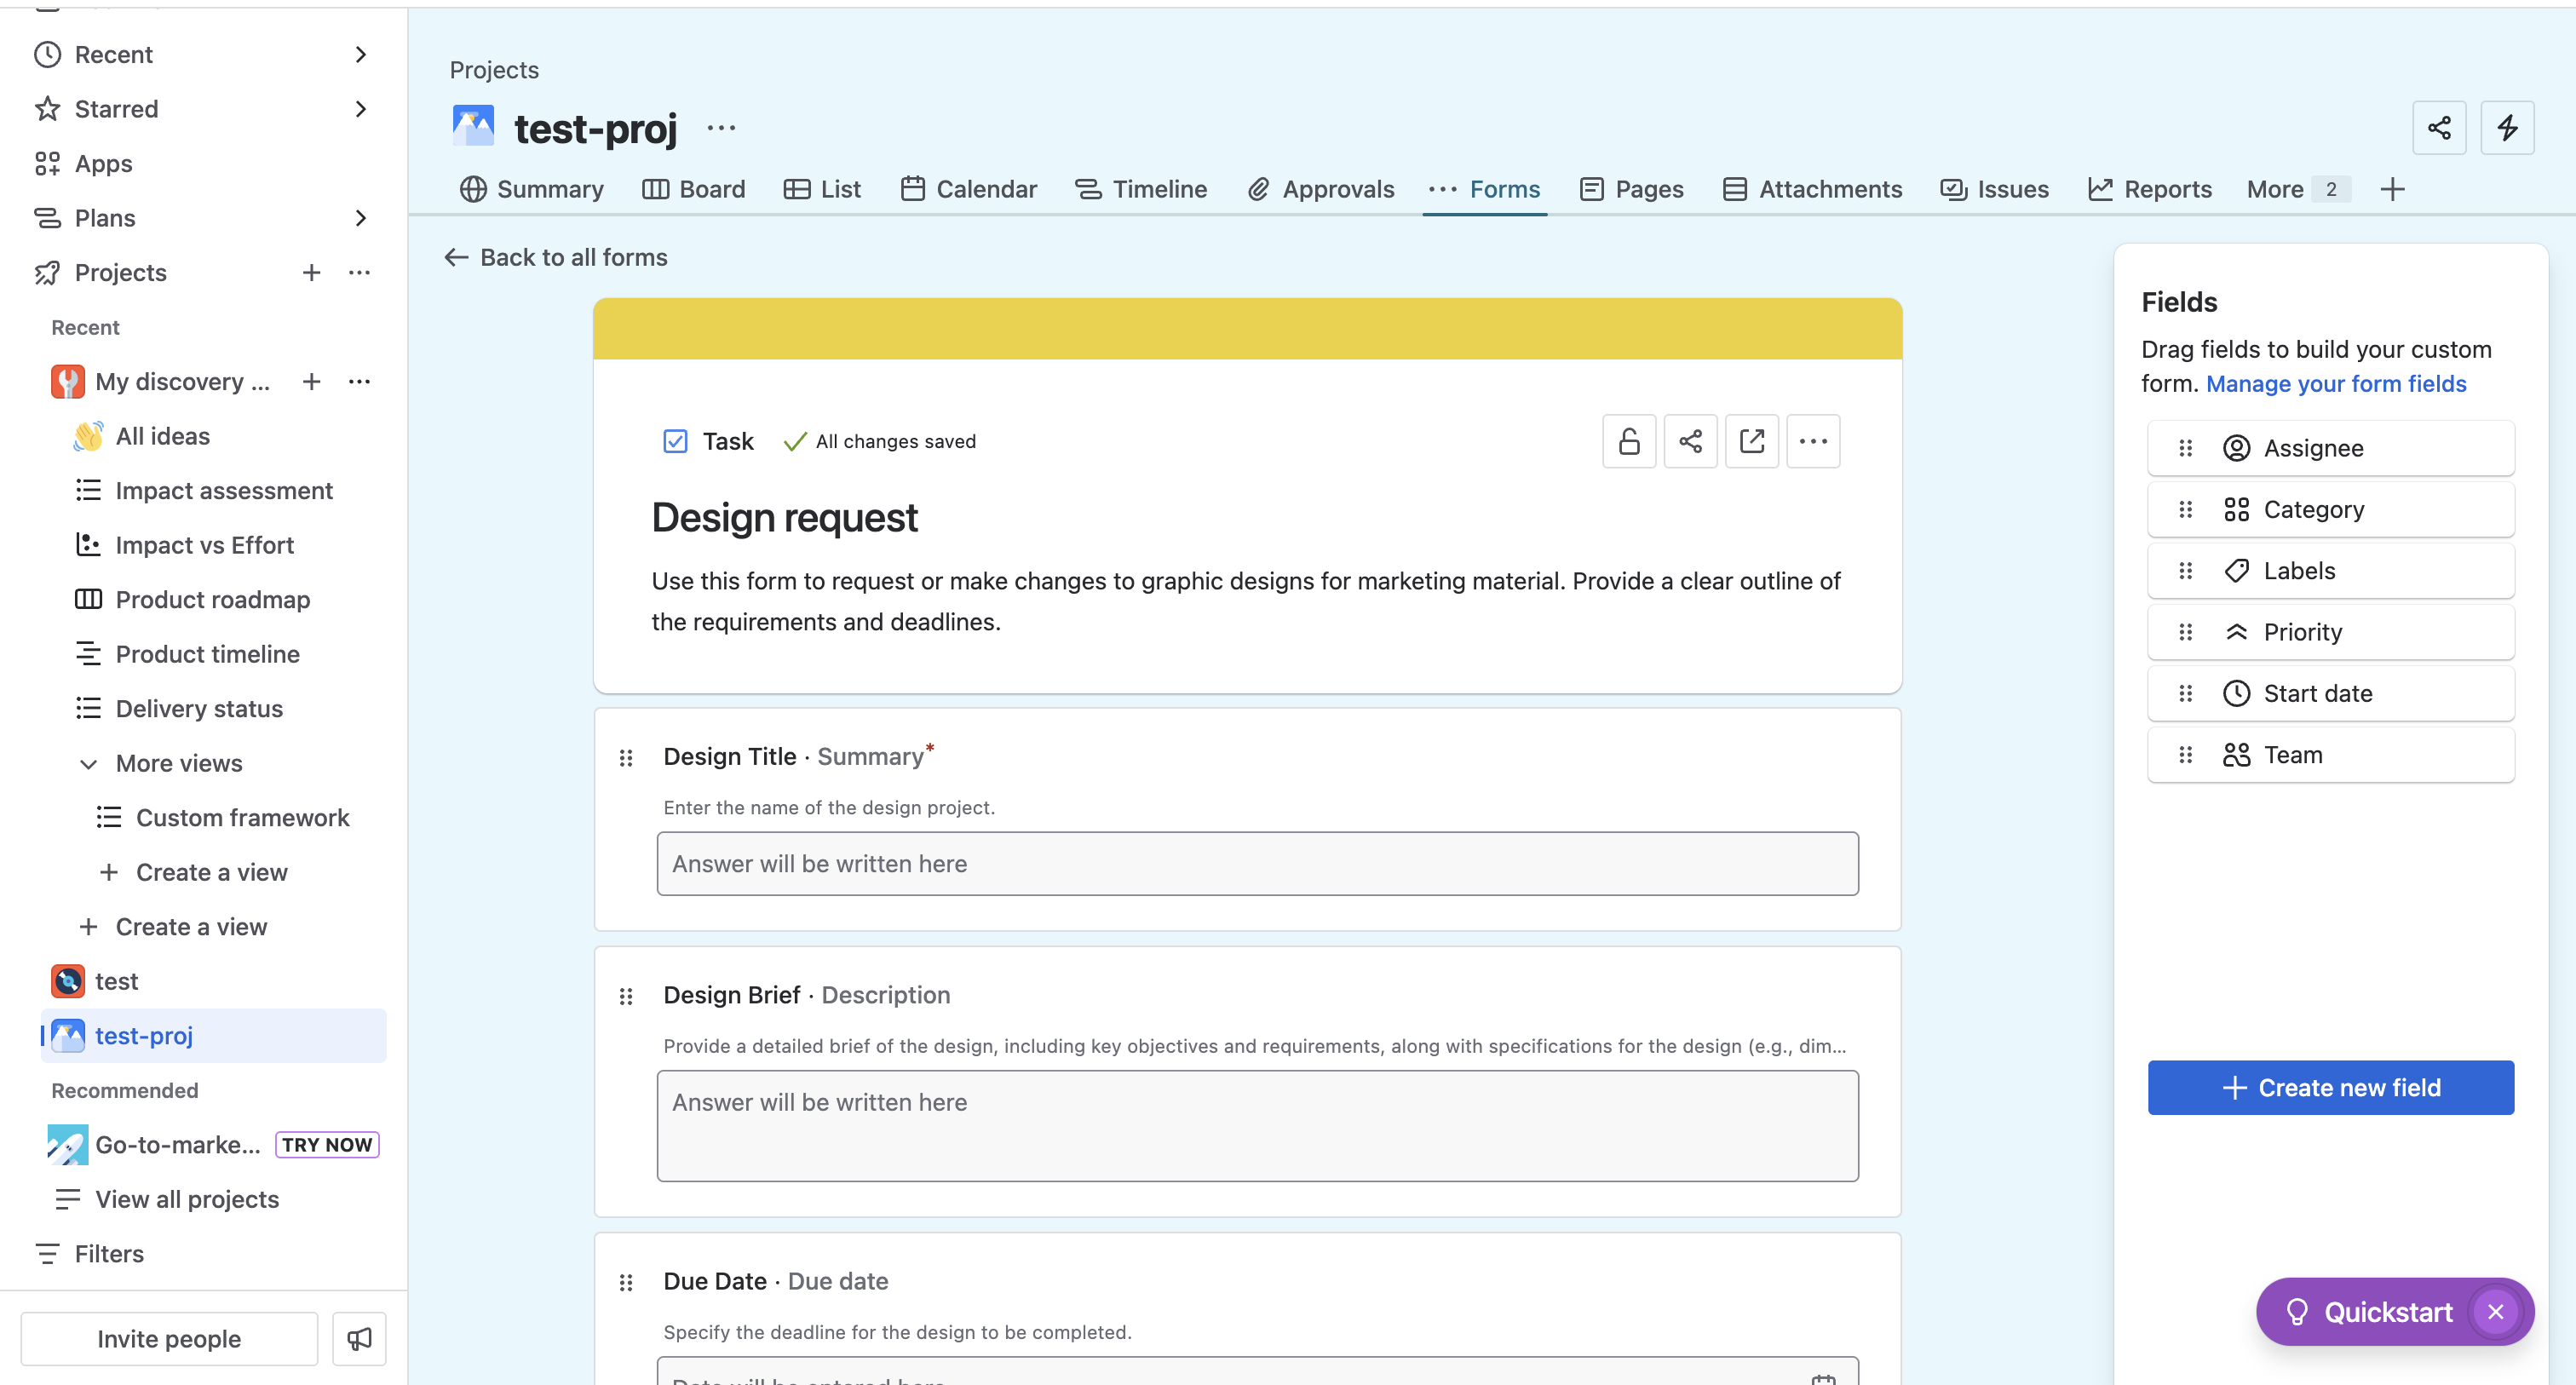Expand the Recent section in the sidebar
The width and height of the screenshot is (2576, 1385).
click(x=361, y=54)
